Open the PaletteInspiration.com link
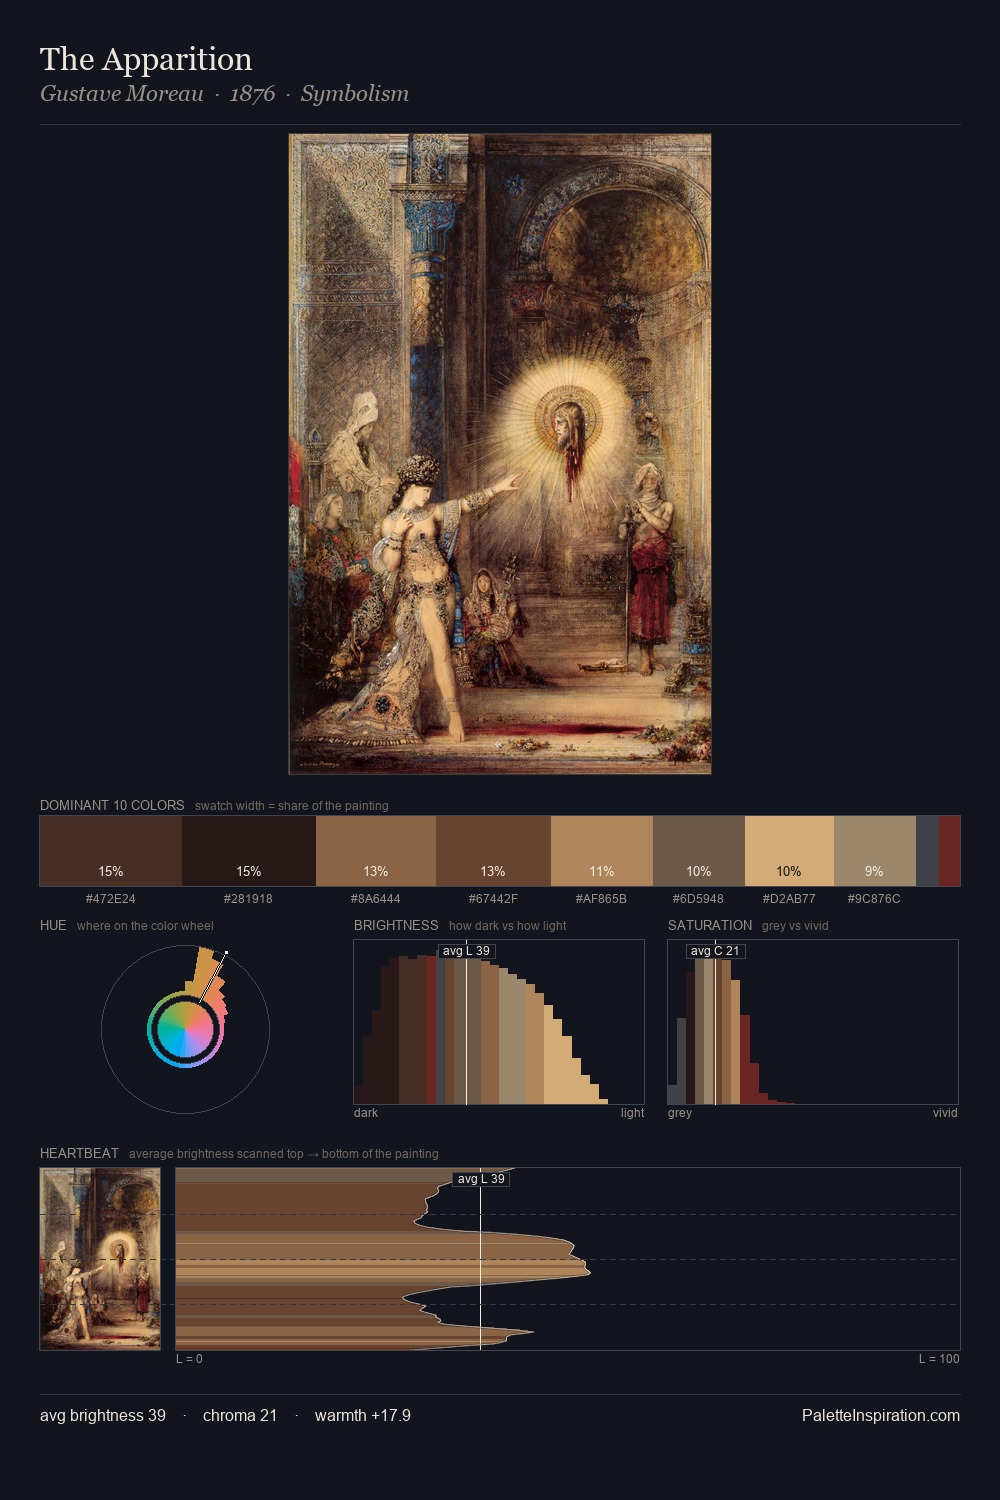The width and height of the screenshot is (1000, 1500). click(881, 1415)
